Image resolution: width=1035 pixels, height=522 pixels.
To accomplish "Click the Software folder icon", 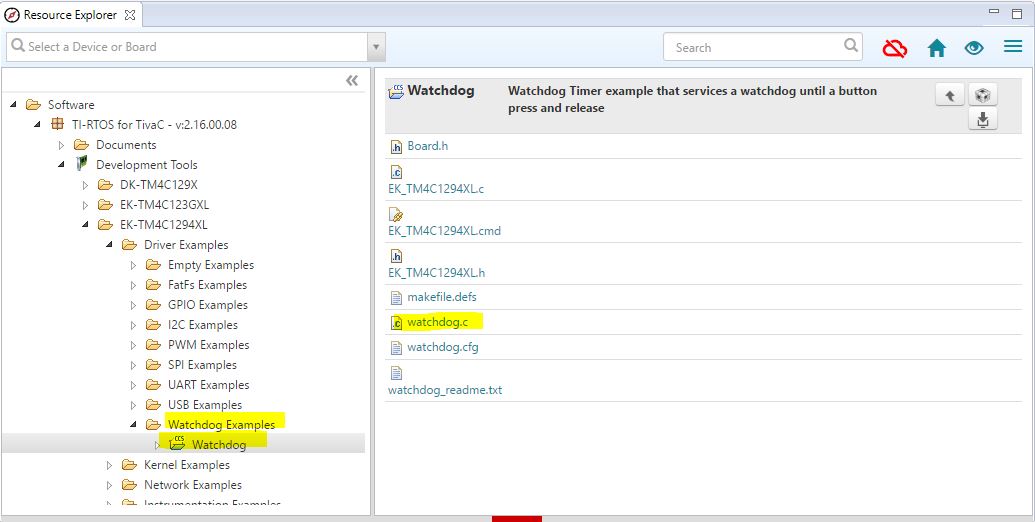I will point(33,104).
